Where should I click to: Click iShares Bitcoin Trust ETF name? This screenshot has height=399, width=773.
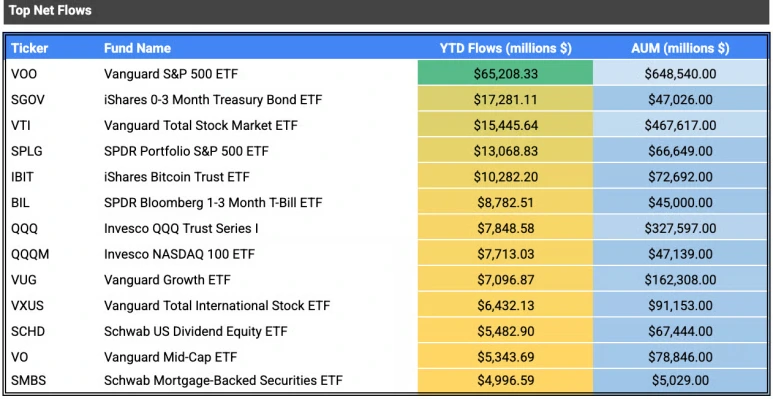pos(176,177)
